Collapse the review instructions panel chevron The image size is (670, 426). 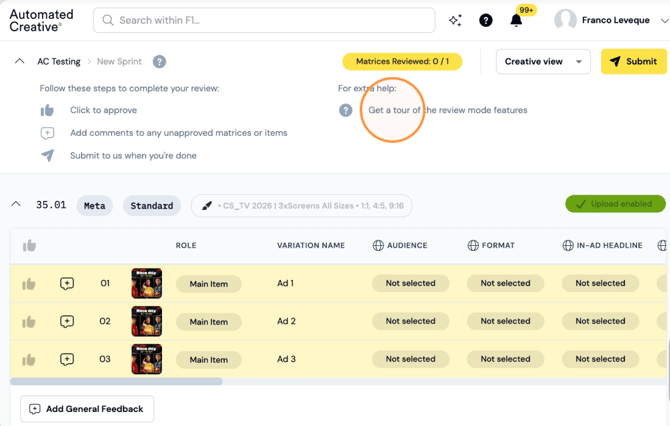point(20,61)
